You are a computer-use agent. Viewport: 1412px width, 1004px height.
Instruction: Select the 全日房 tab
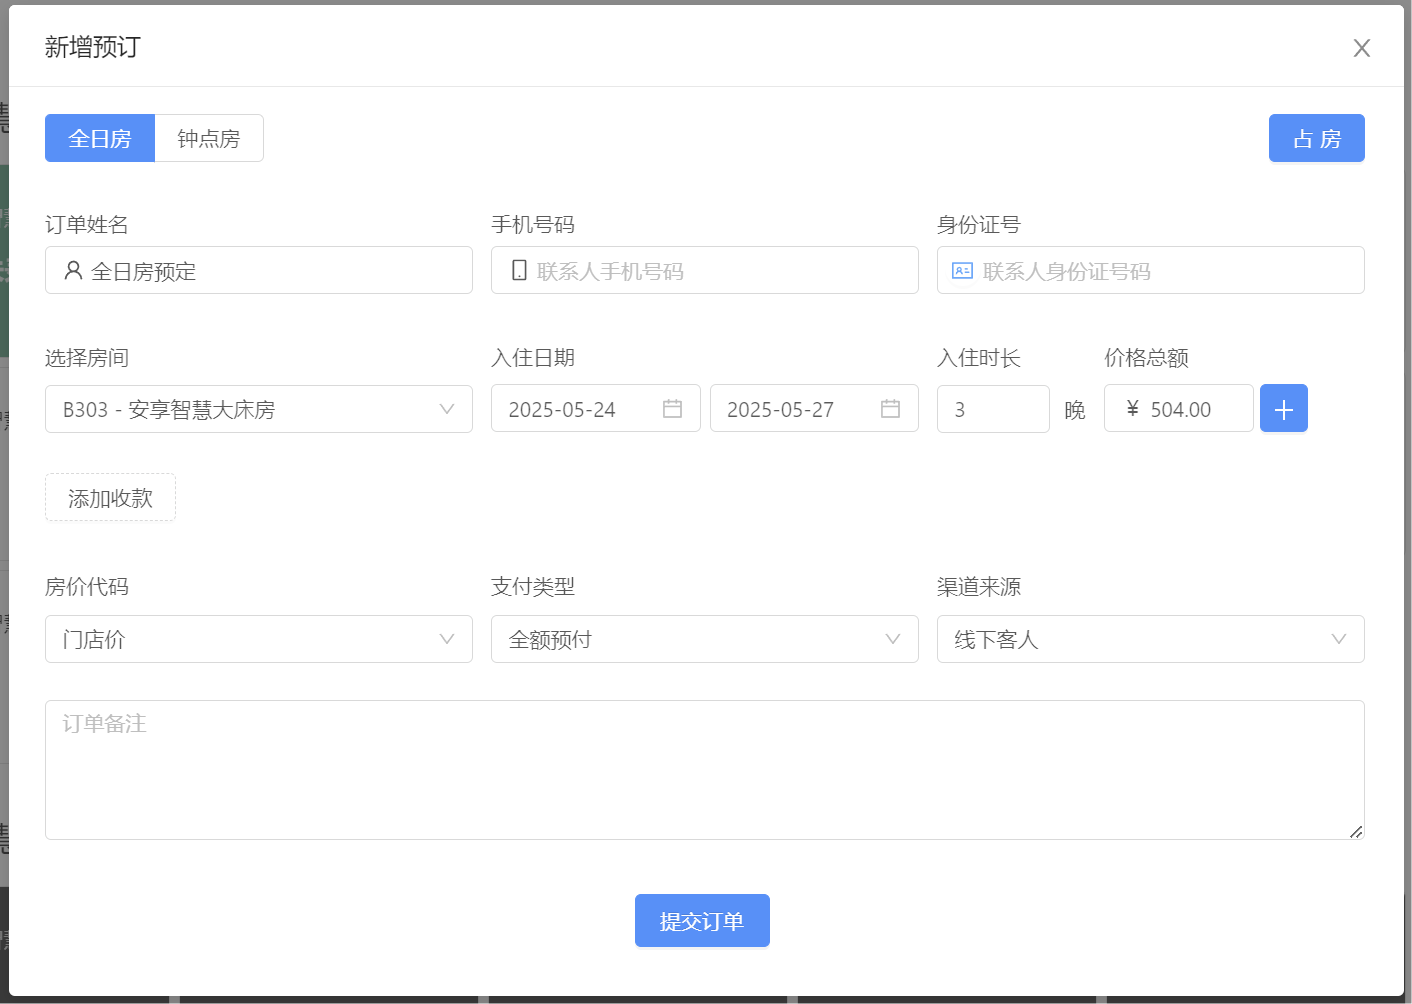click(100, 138)
